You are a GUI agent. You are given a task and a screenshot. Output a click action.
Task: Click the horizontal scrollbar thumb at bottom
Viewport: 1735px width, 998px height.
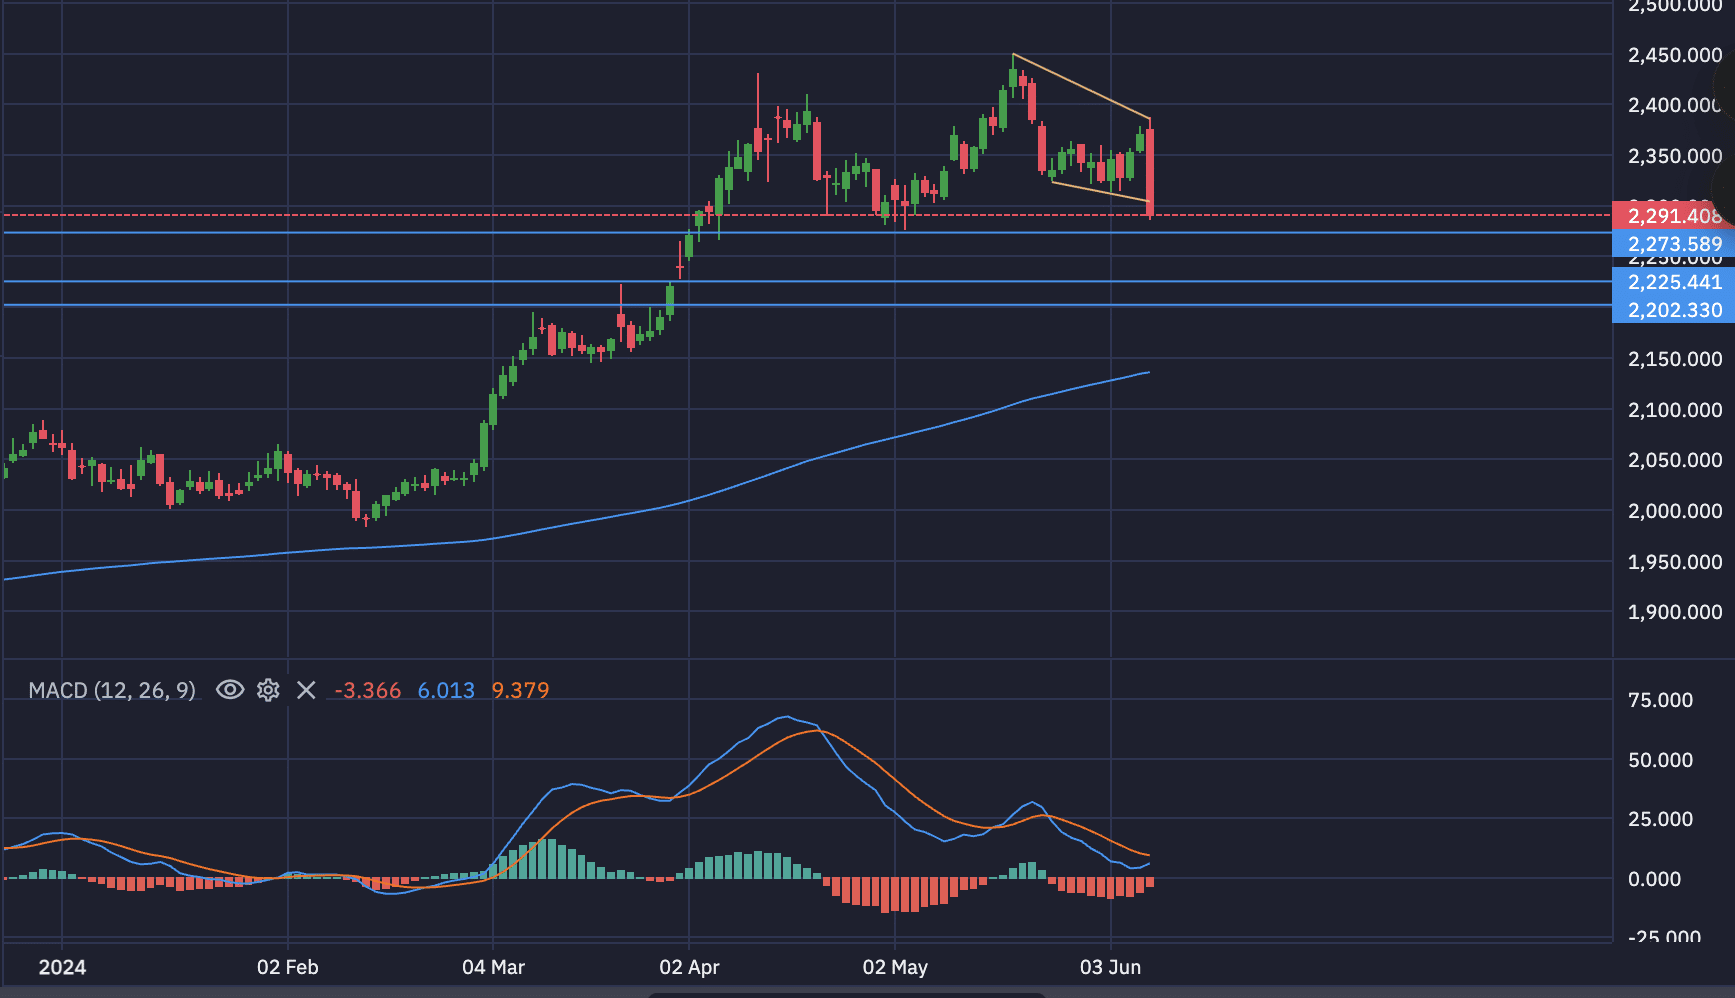pyautogui.click(x=847, y=994)
